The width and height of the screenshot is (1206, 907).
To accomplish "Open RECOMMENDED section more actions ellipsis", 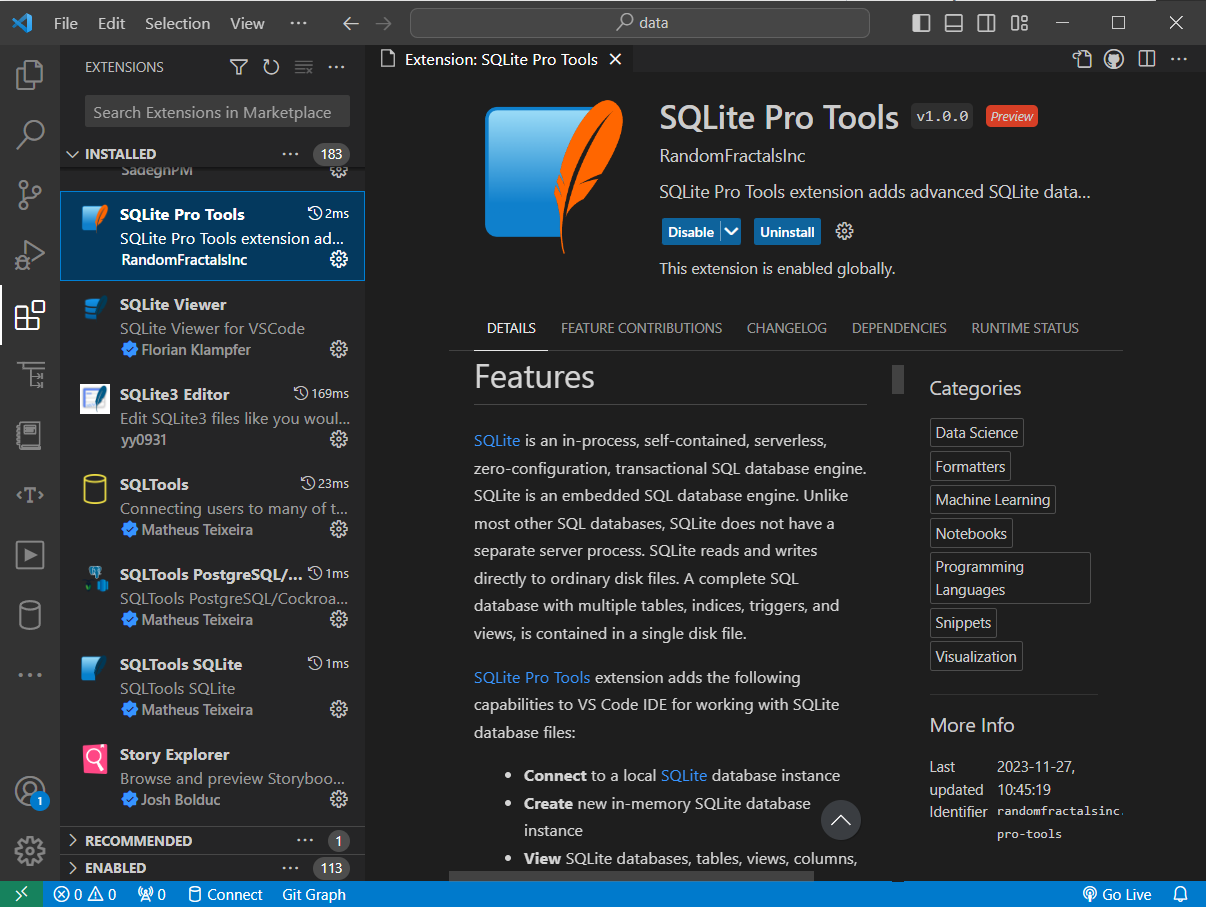I will [x=305, y=841].
